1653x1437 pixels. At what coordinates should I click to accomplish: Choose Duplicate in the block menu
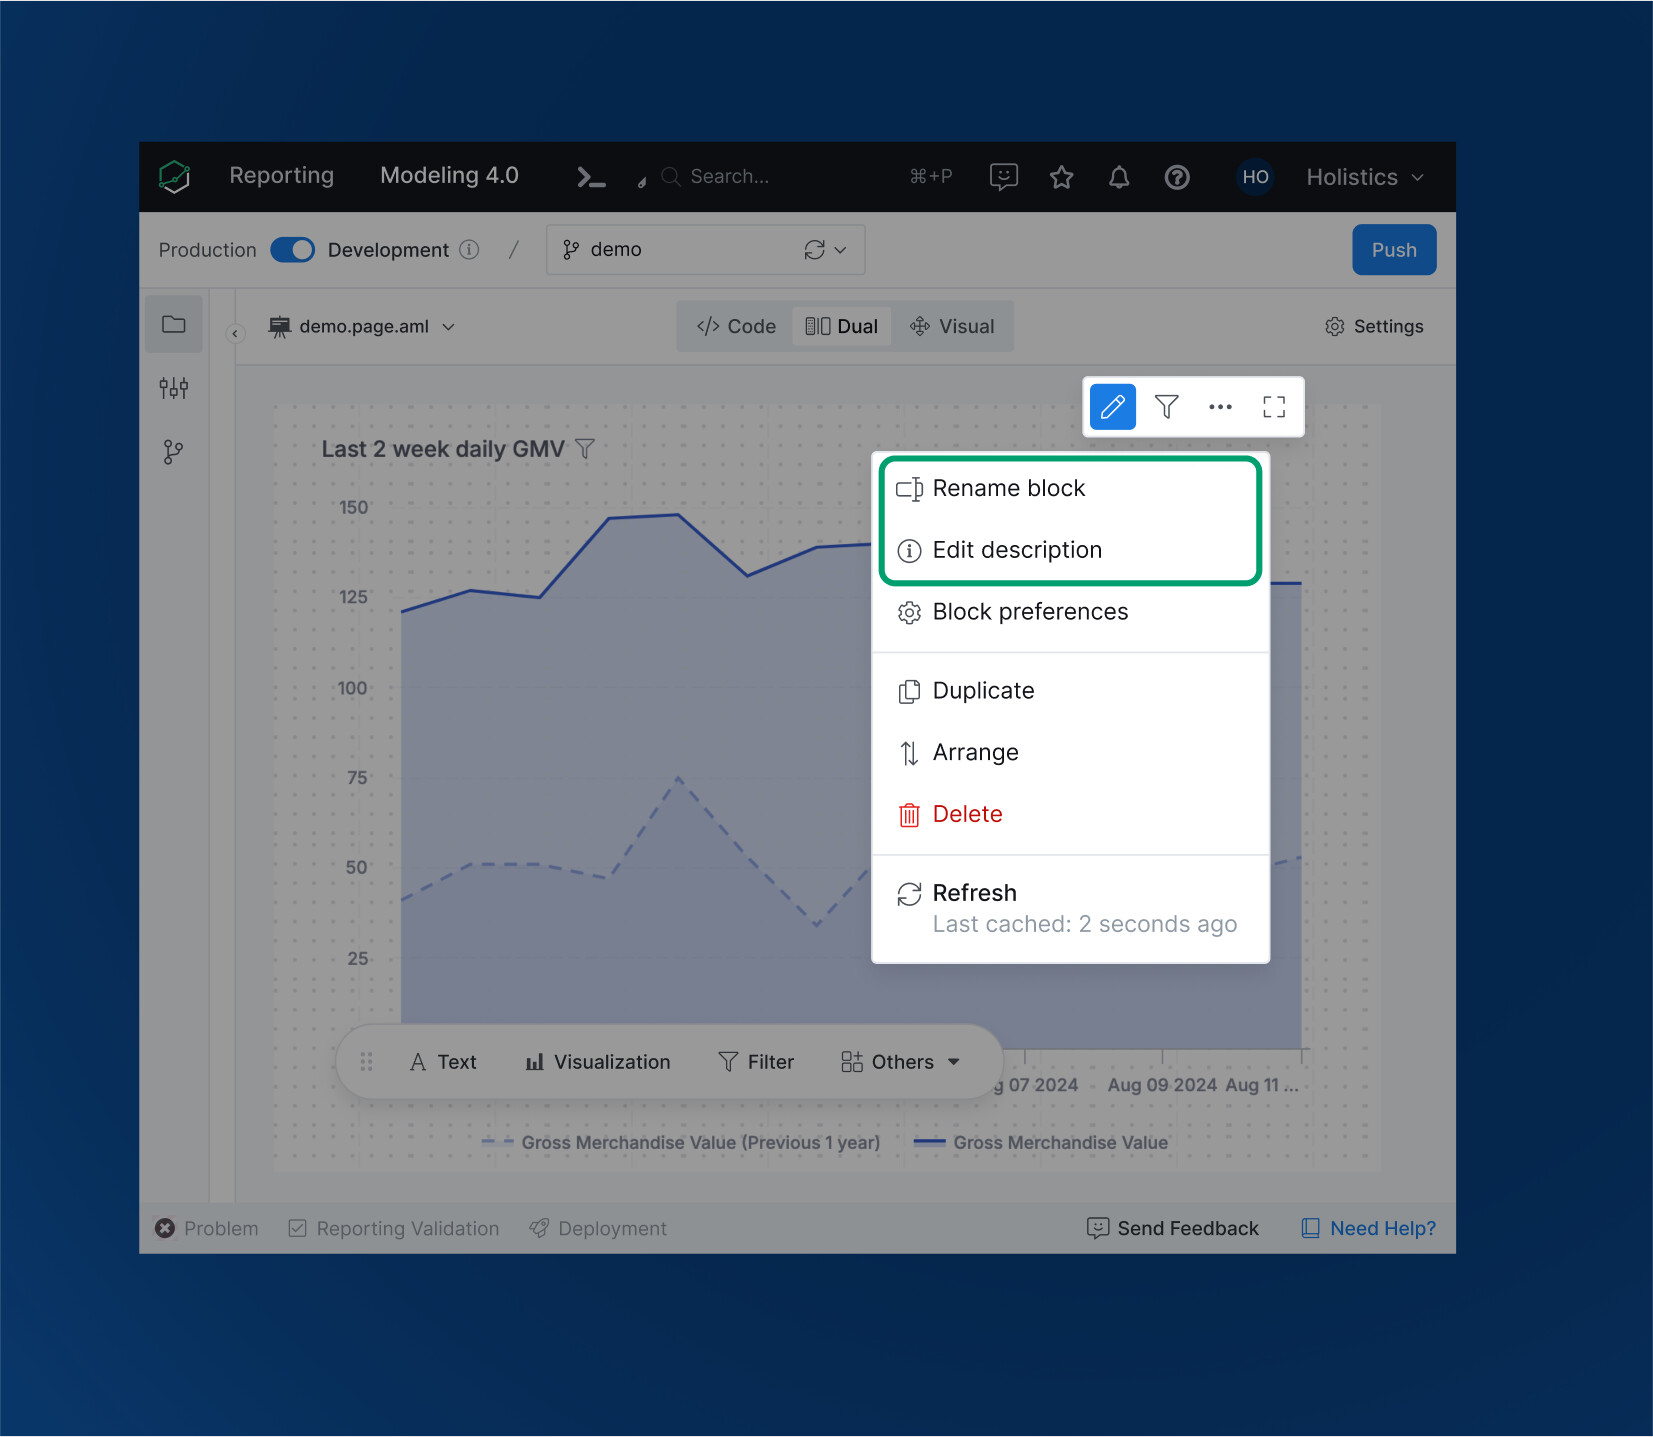coord(983,691)
